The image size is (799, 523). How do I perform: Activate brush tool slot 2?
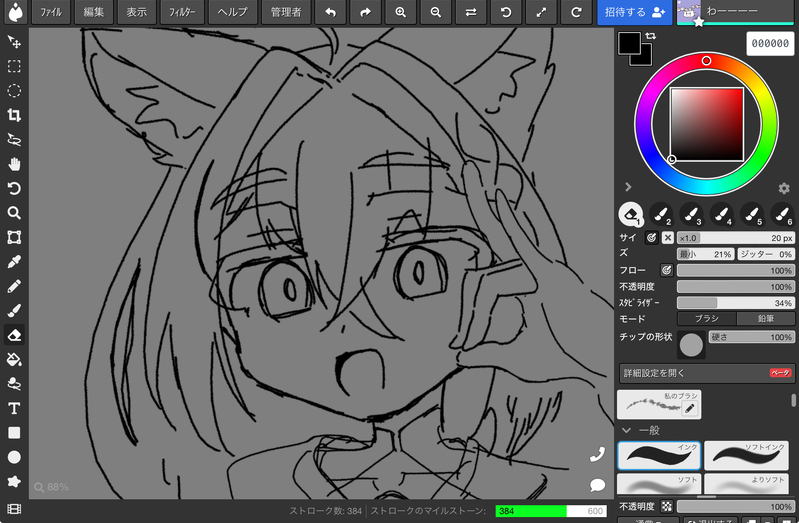point(661,214)
